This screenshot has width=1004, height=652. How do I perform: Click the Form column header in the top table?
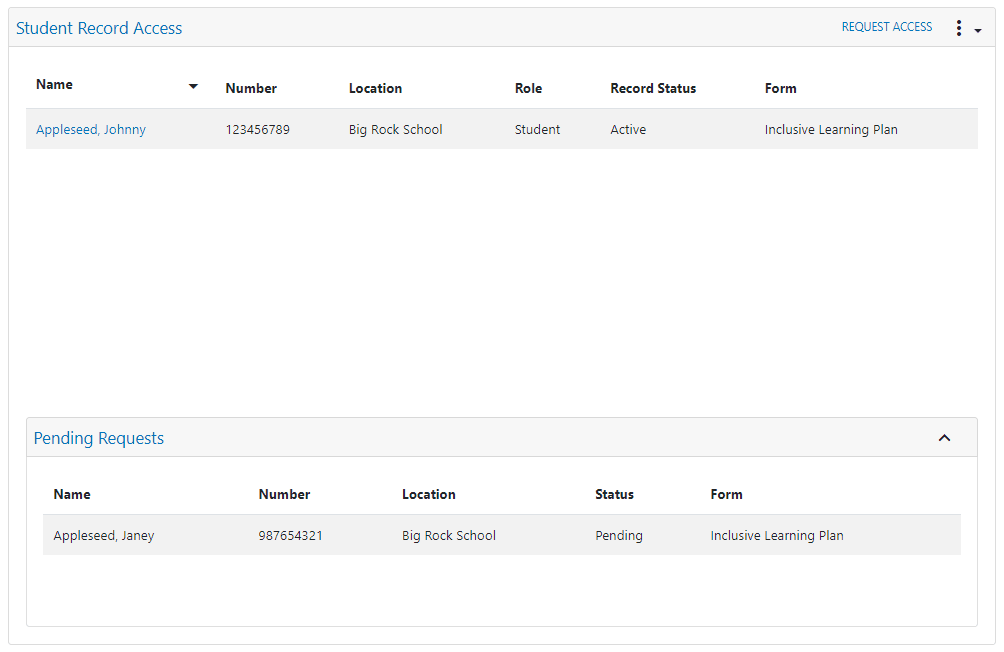(781, 88)
